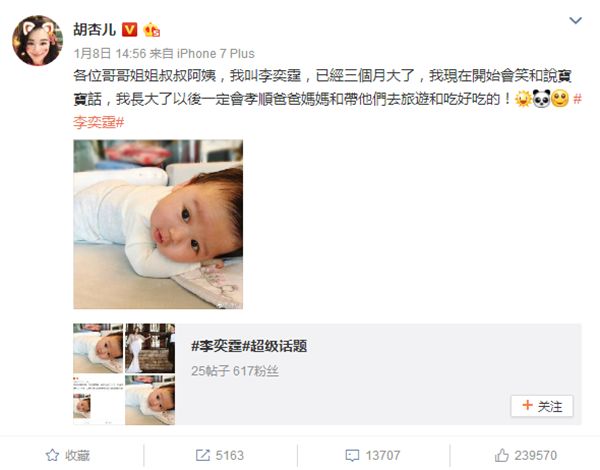Open the 1月8日 14:56 timestamp link
The image size is (600, 470).
point(110,53)
